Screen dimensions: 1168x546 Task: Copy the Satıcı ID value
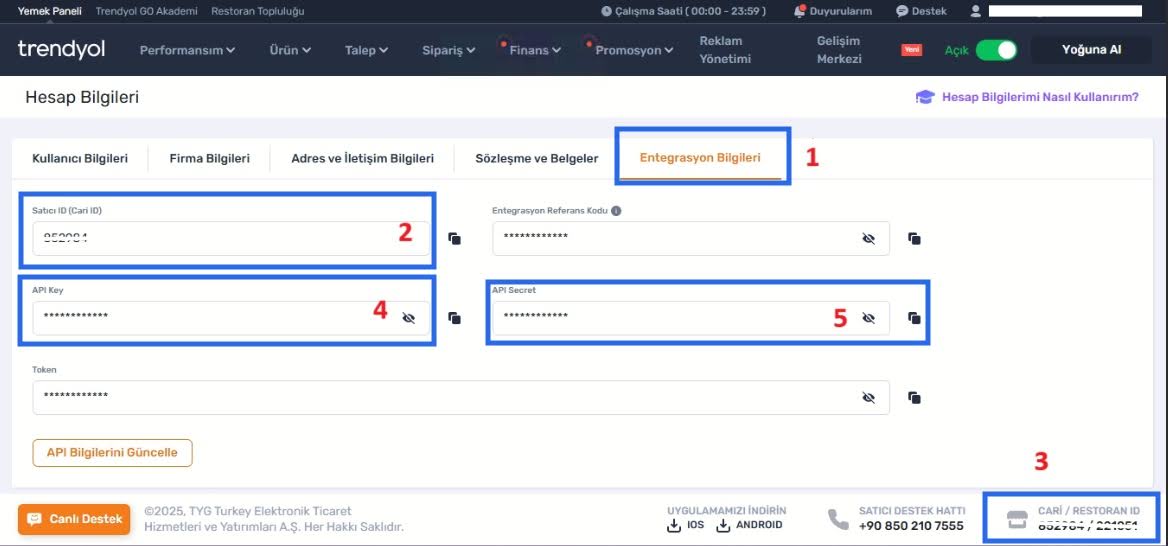click(454, 238)
